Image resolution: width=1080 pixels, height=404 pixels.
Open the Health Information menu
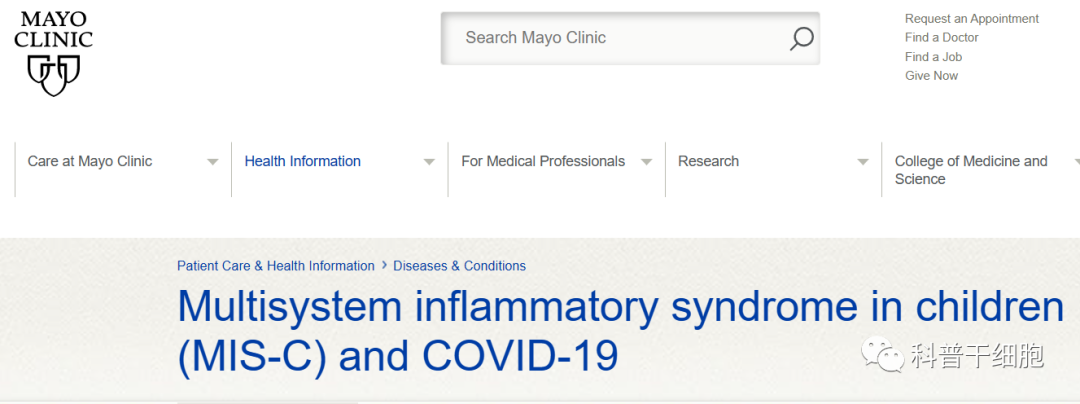click(x=302, y=161)
